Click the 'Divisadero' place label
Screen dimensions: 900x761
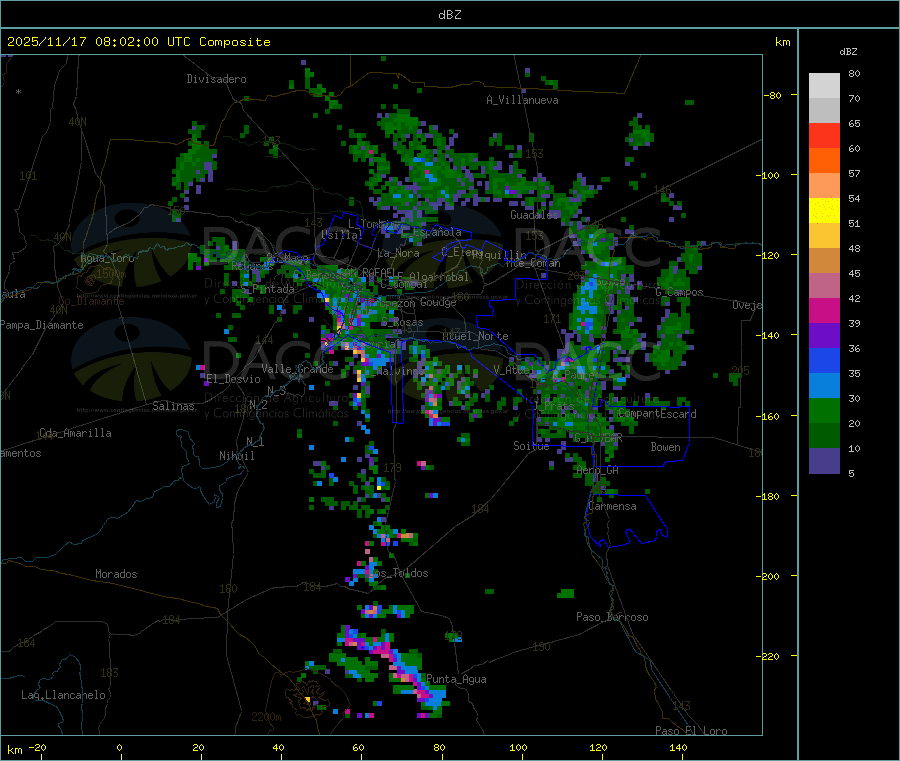click(216, 79)
